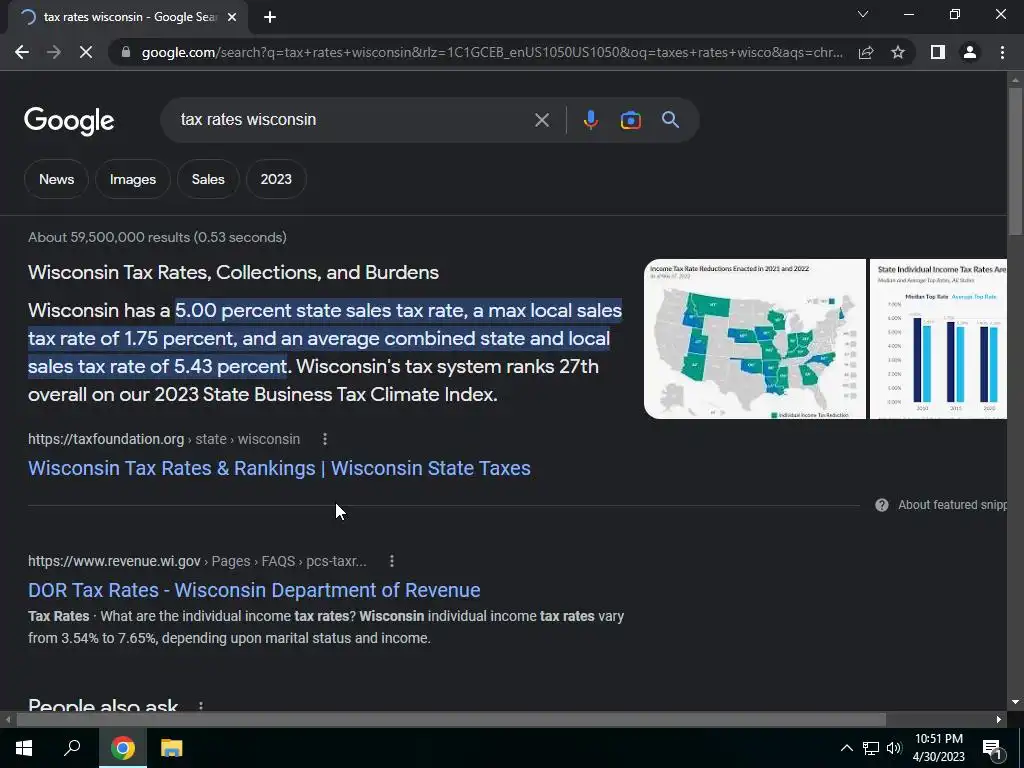Go back to the previous page

[22, 52]
